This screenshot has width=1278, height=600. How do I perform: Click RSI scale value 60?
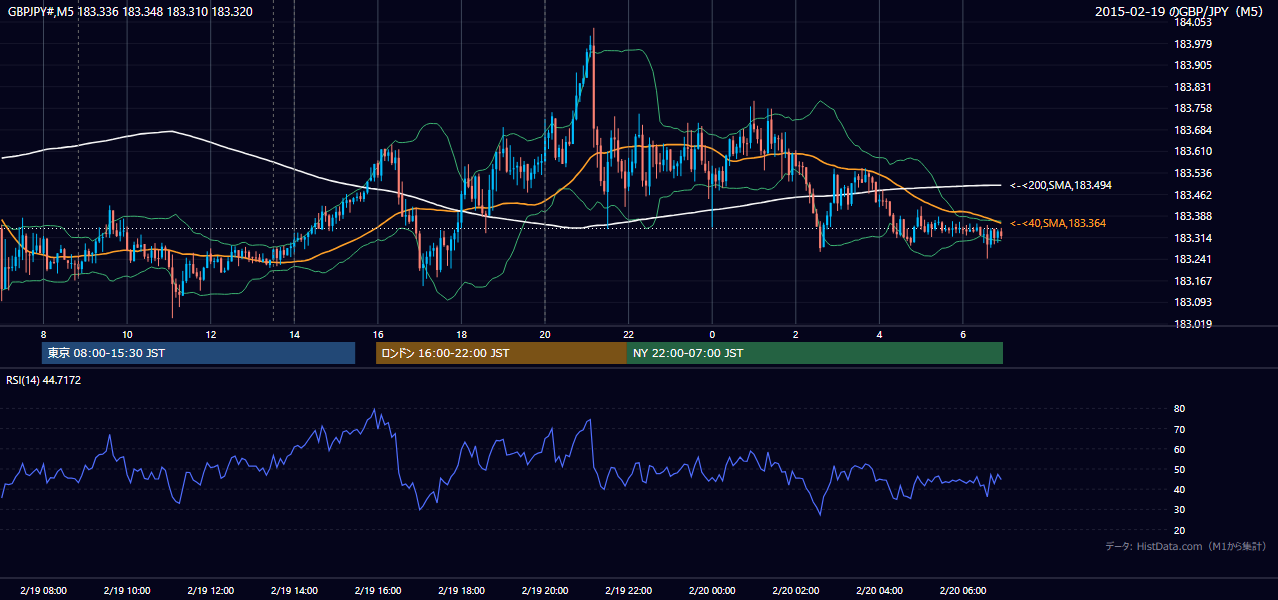(1179, 449)
